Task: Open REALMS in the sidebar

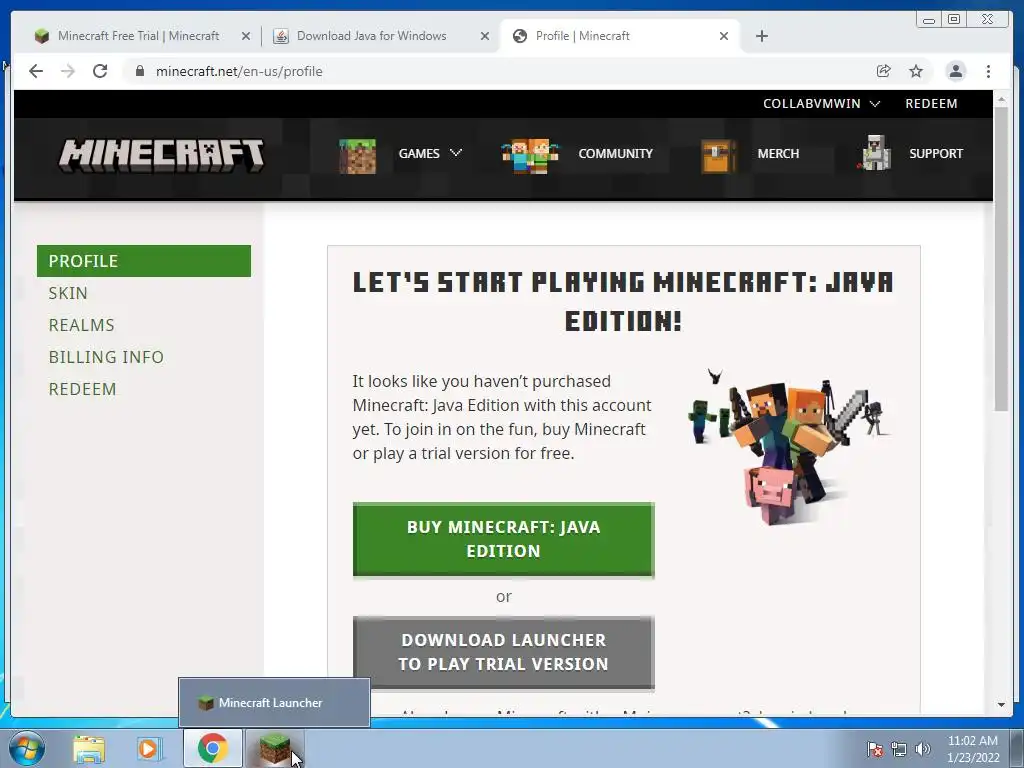Action: (x=82, y=325)
